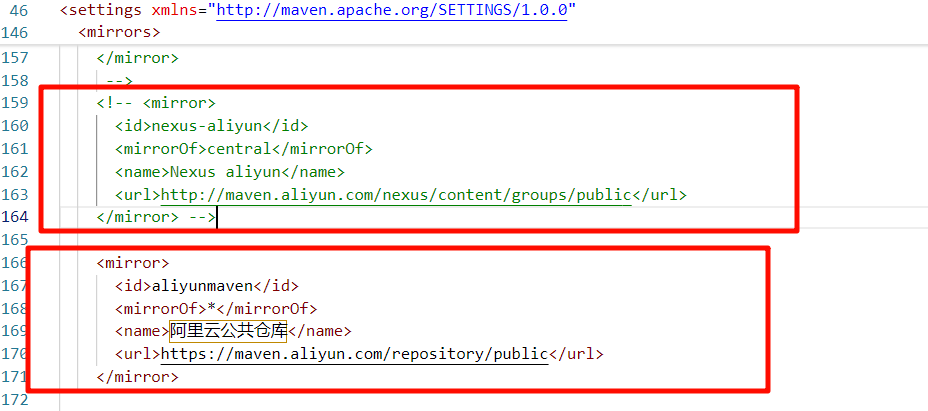This screenshot has height=411, width=928.
Task: Open the maven.apache.org SETTINGS namespace link
Action: [392, 11]
